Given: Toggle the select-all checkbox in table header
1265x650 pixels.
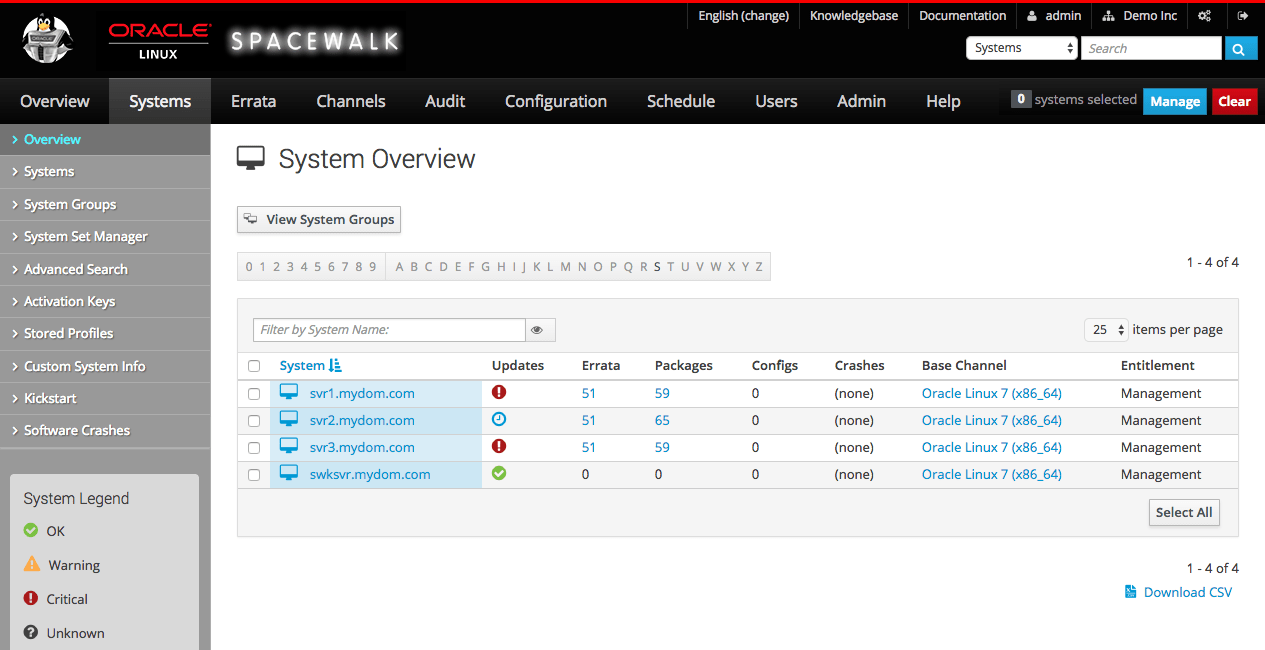Looking at the screenshot, I should tap(254, 366).
